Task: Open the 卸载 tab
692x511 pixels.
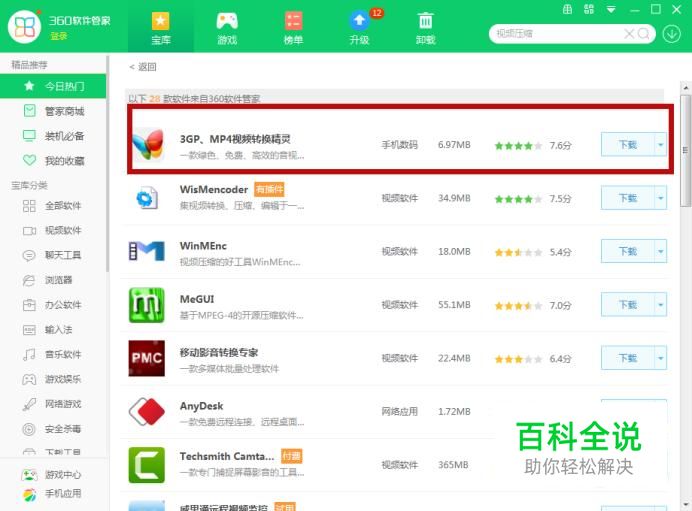Action: coord(425,27)
